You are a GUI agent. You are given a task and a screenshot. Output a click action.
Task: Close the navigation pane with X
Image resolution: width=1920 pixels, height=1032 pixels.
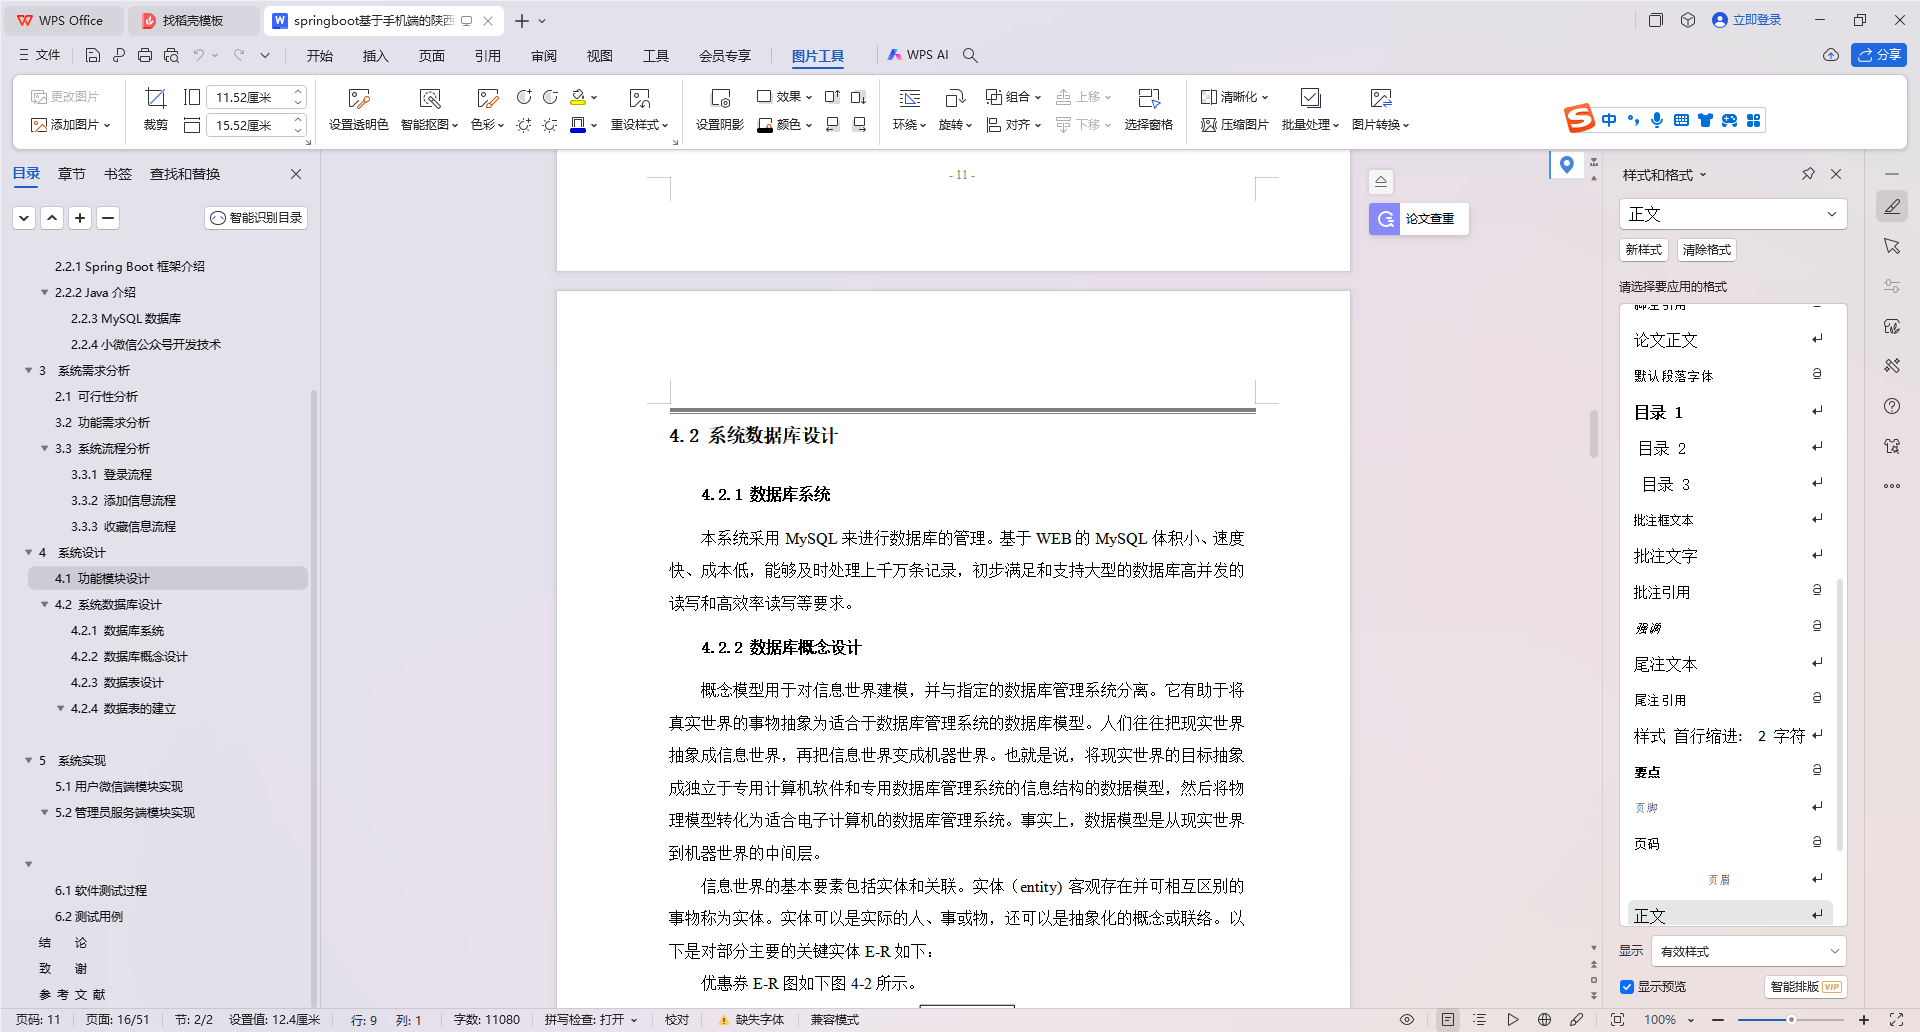point(296,174)
